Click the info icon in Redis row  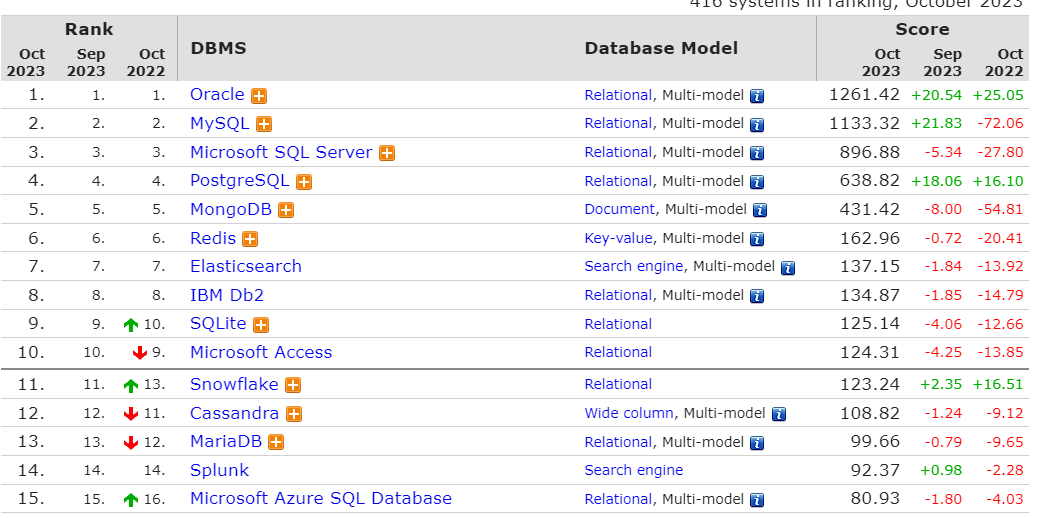coord(757,239)
